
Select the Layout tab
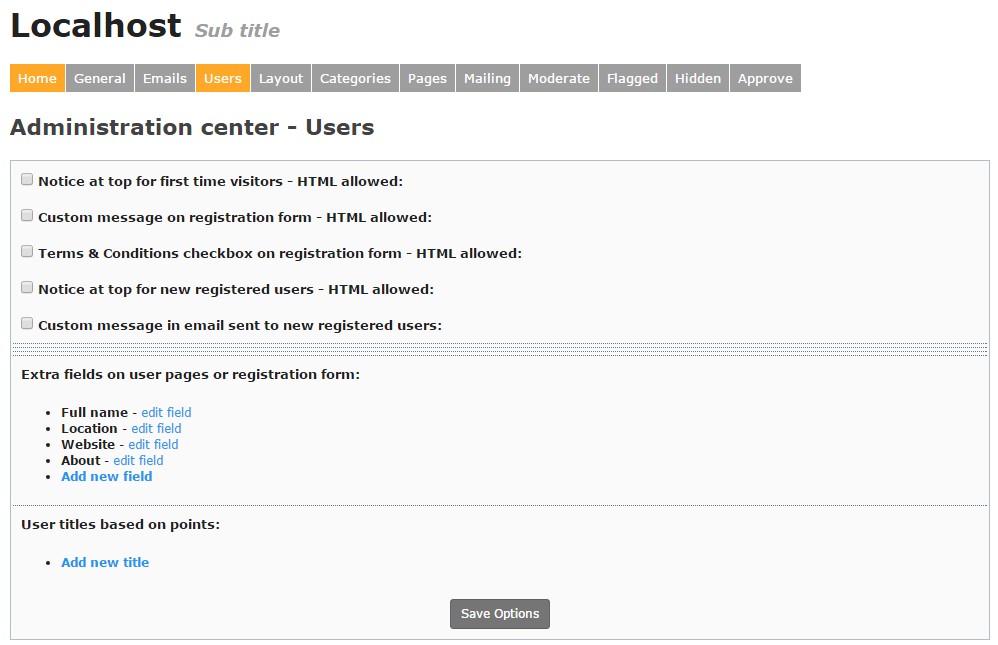point(281,78)
